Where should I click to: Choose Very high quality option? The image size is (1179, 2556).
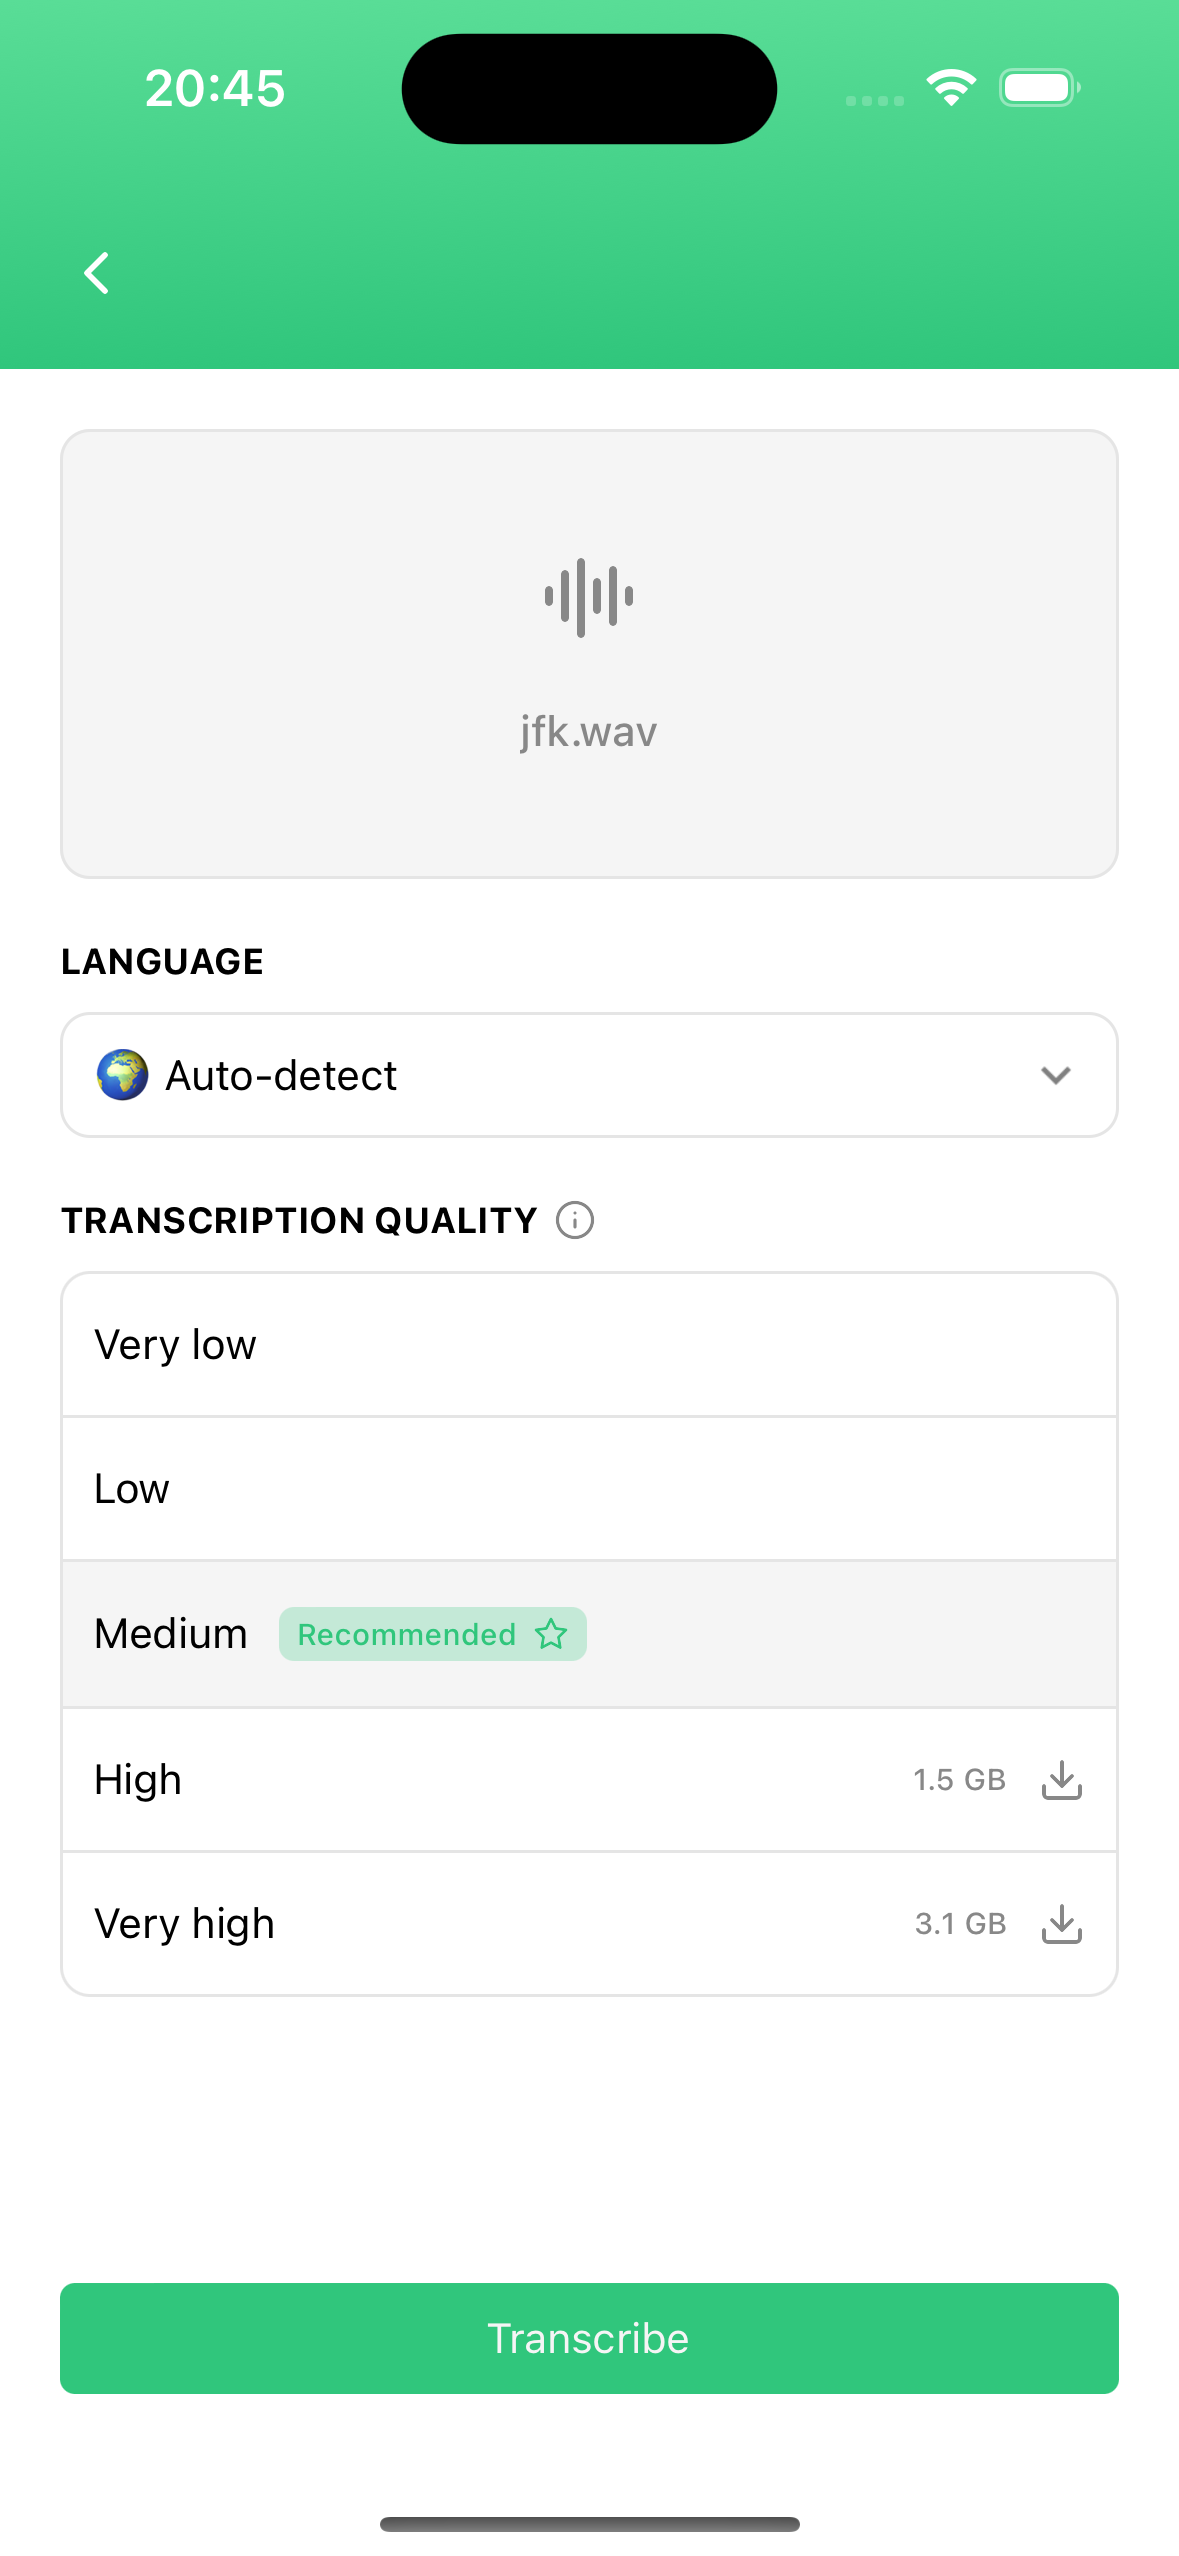[x=589, y=1924]
